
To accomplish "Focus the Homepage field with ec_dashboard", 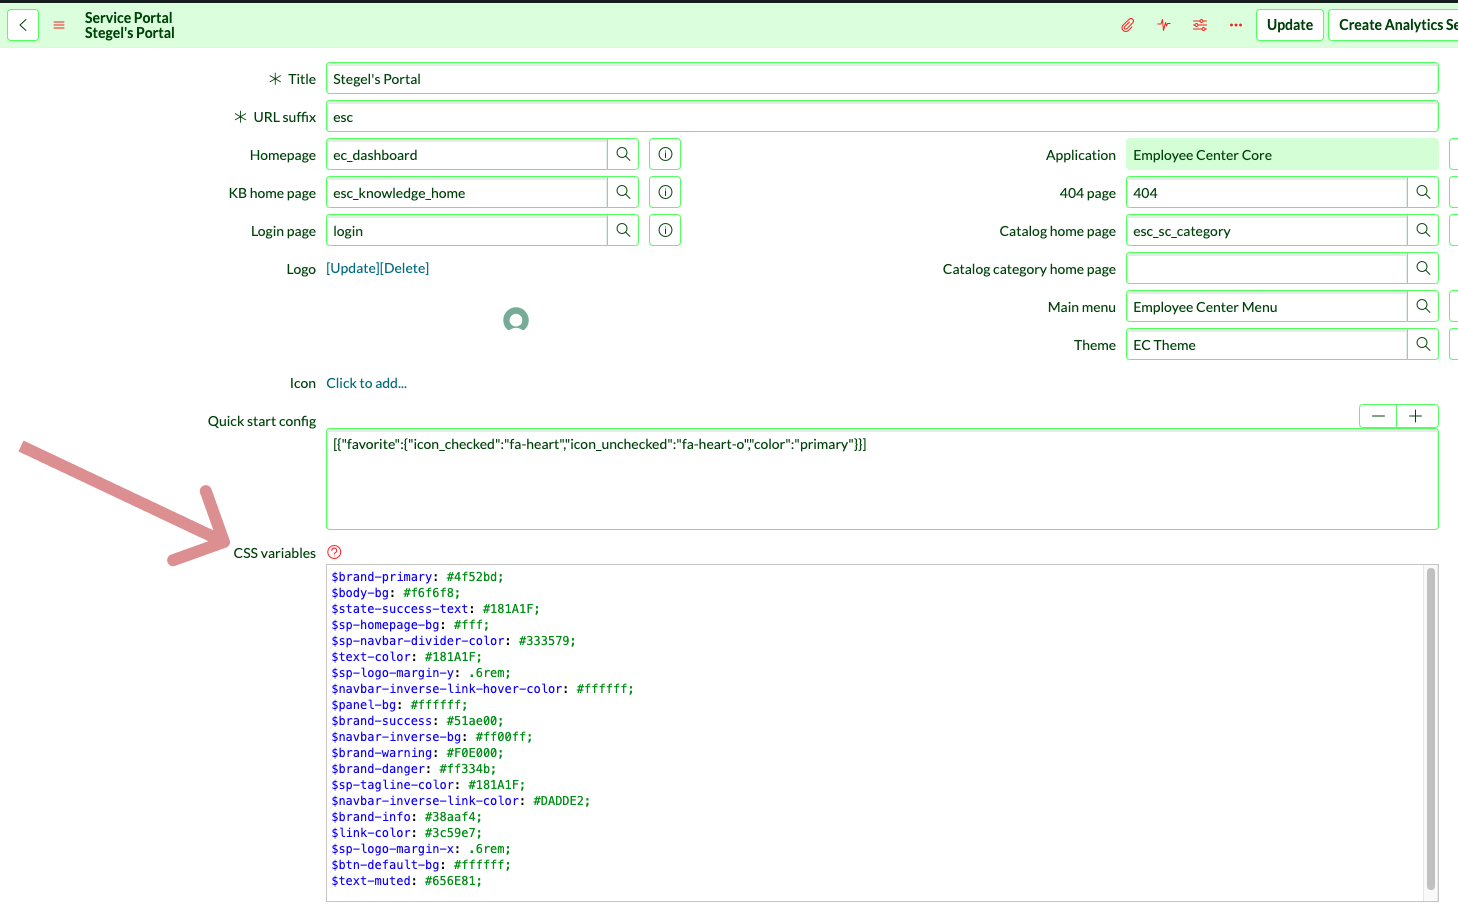I will (x=466, y=154).
